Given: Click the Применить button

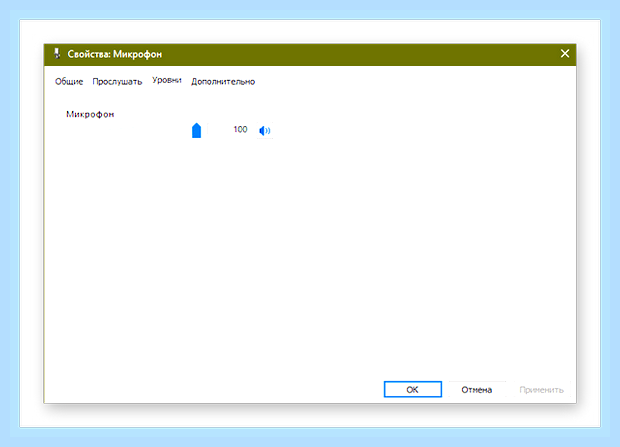Looking at the screenshot, I should click(x=541, y=390).
